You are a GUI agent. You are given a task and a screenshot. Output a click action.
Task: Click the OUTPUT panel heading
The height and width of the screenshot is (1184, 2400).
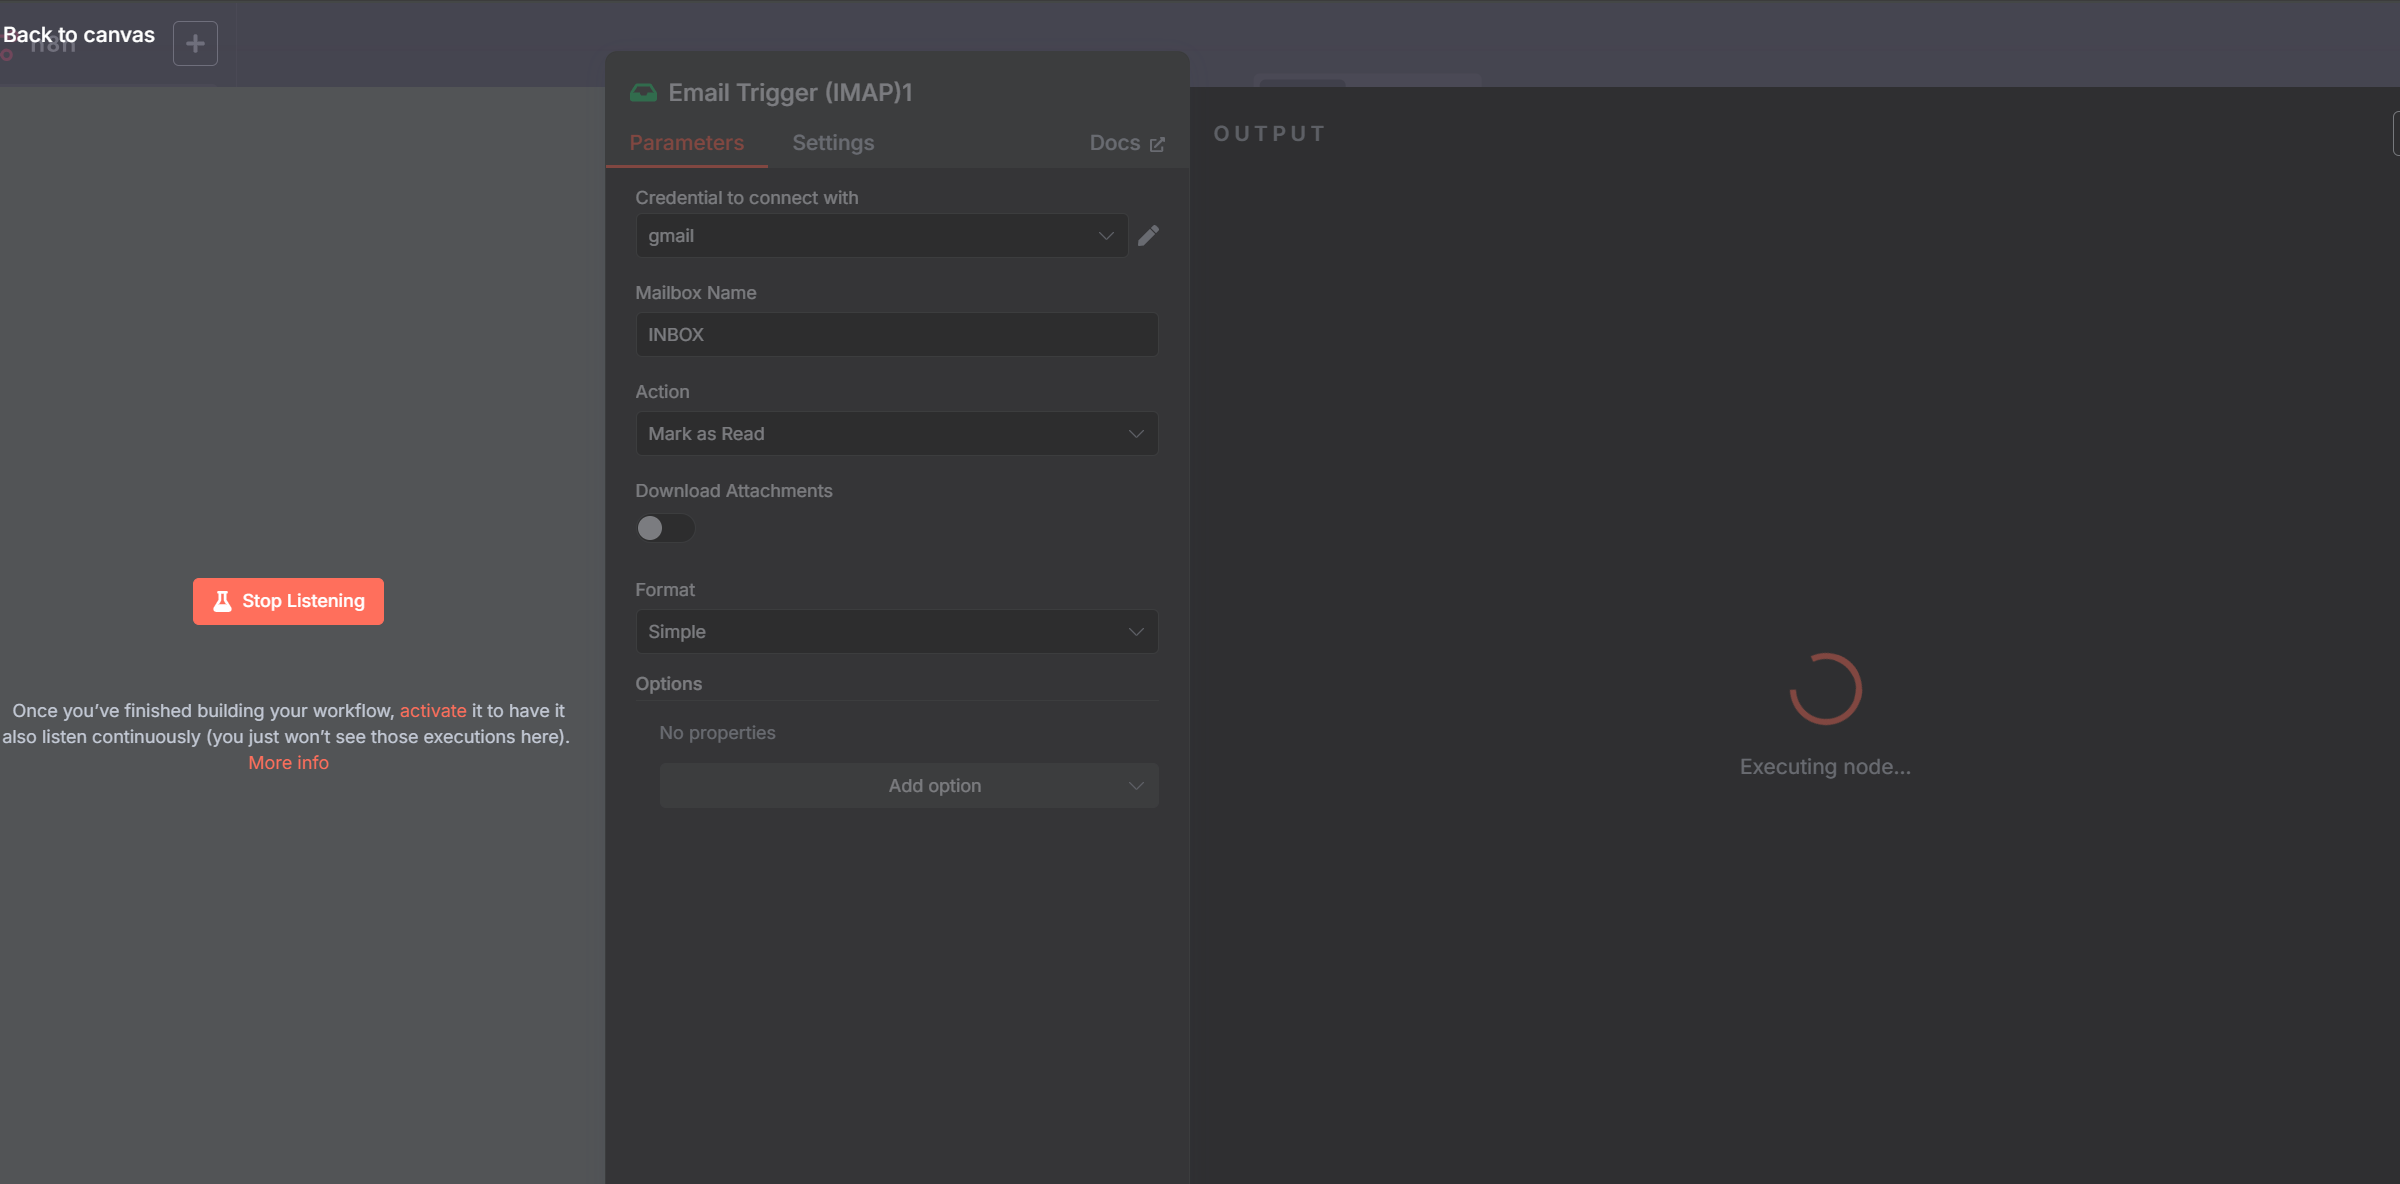[1269, 134]
